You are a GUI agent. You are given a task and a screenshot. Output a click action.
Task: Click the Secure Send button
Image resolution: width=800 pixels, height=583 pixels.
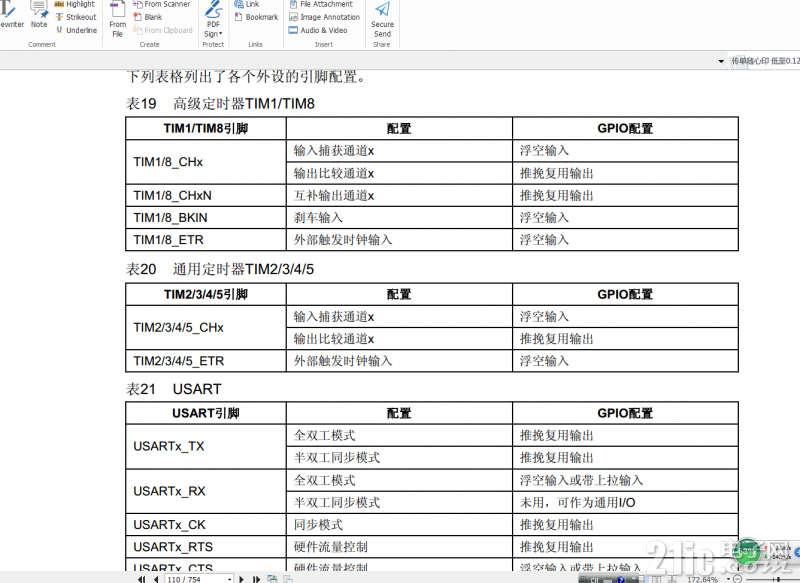(x=382, y=19)
